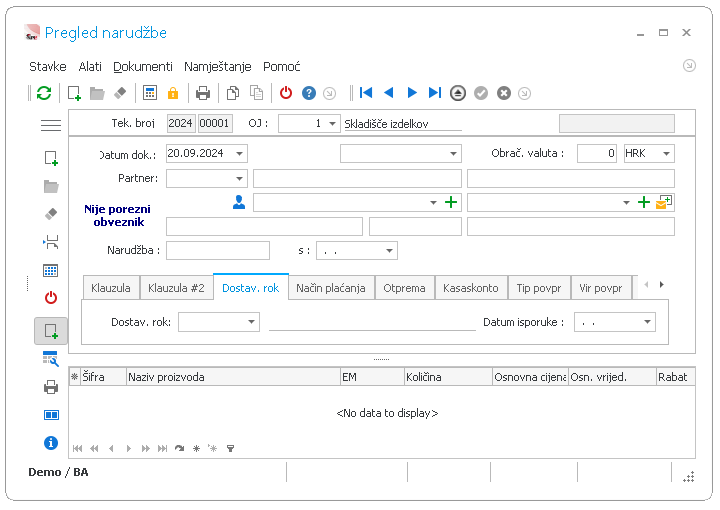
Task: Select Tip povpr tab
Action: (539, 288)
